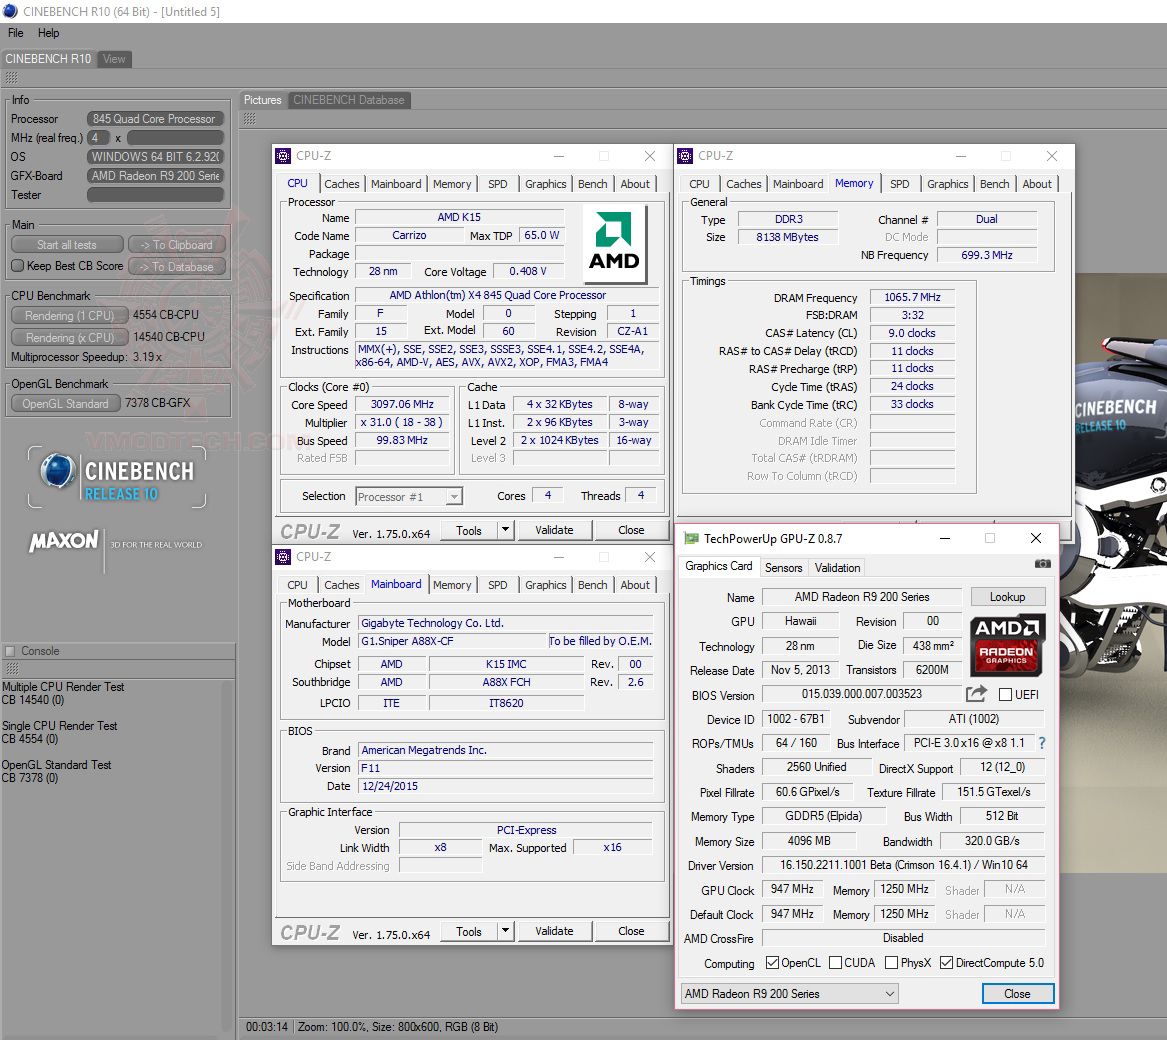Uncheck the OpenCL computing checkbox
The image size is (1167, 1040).
click(x=772, y=963)
